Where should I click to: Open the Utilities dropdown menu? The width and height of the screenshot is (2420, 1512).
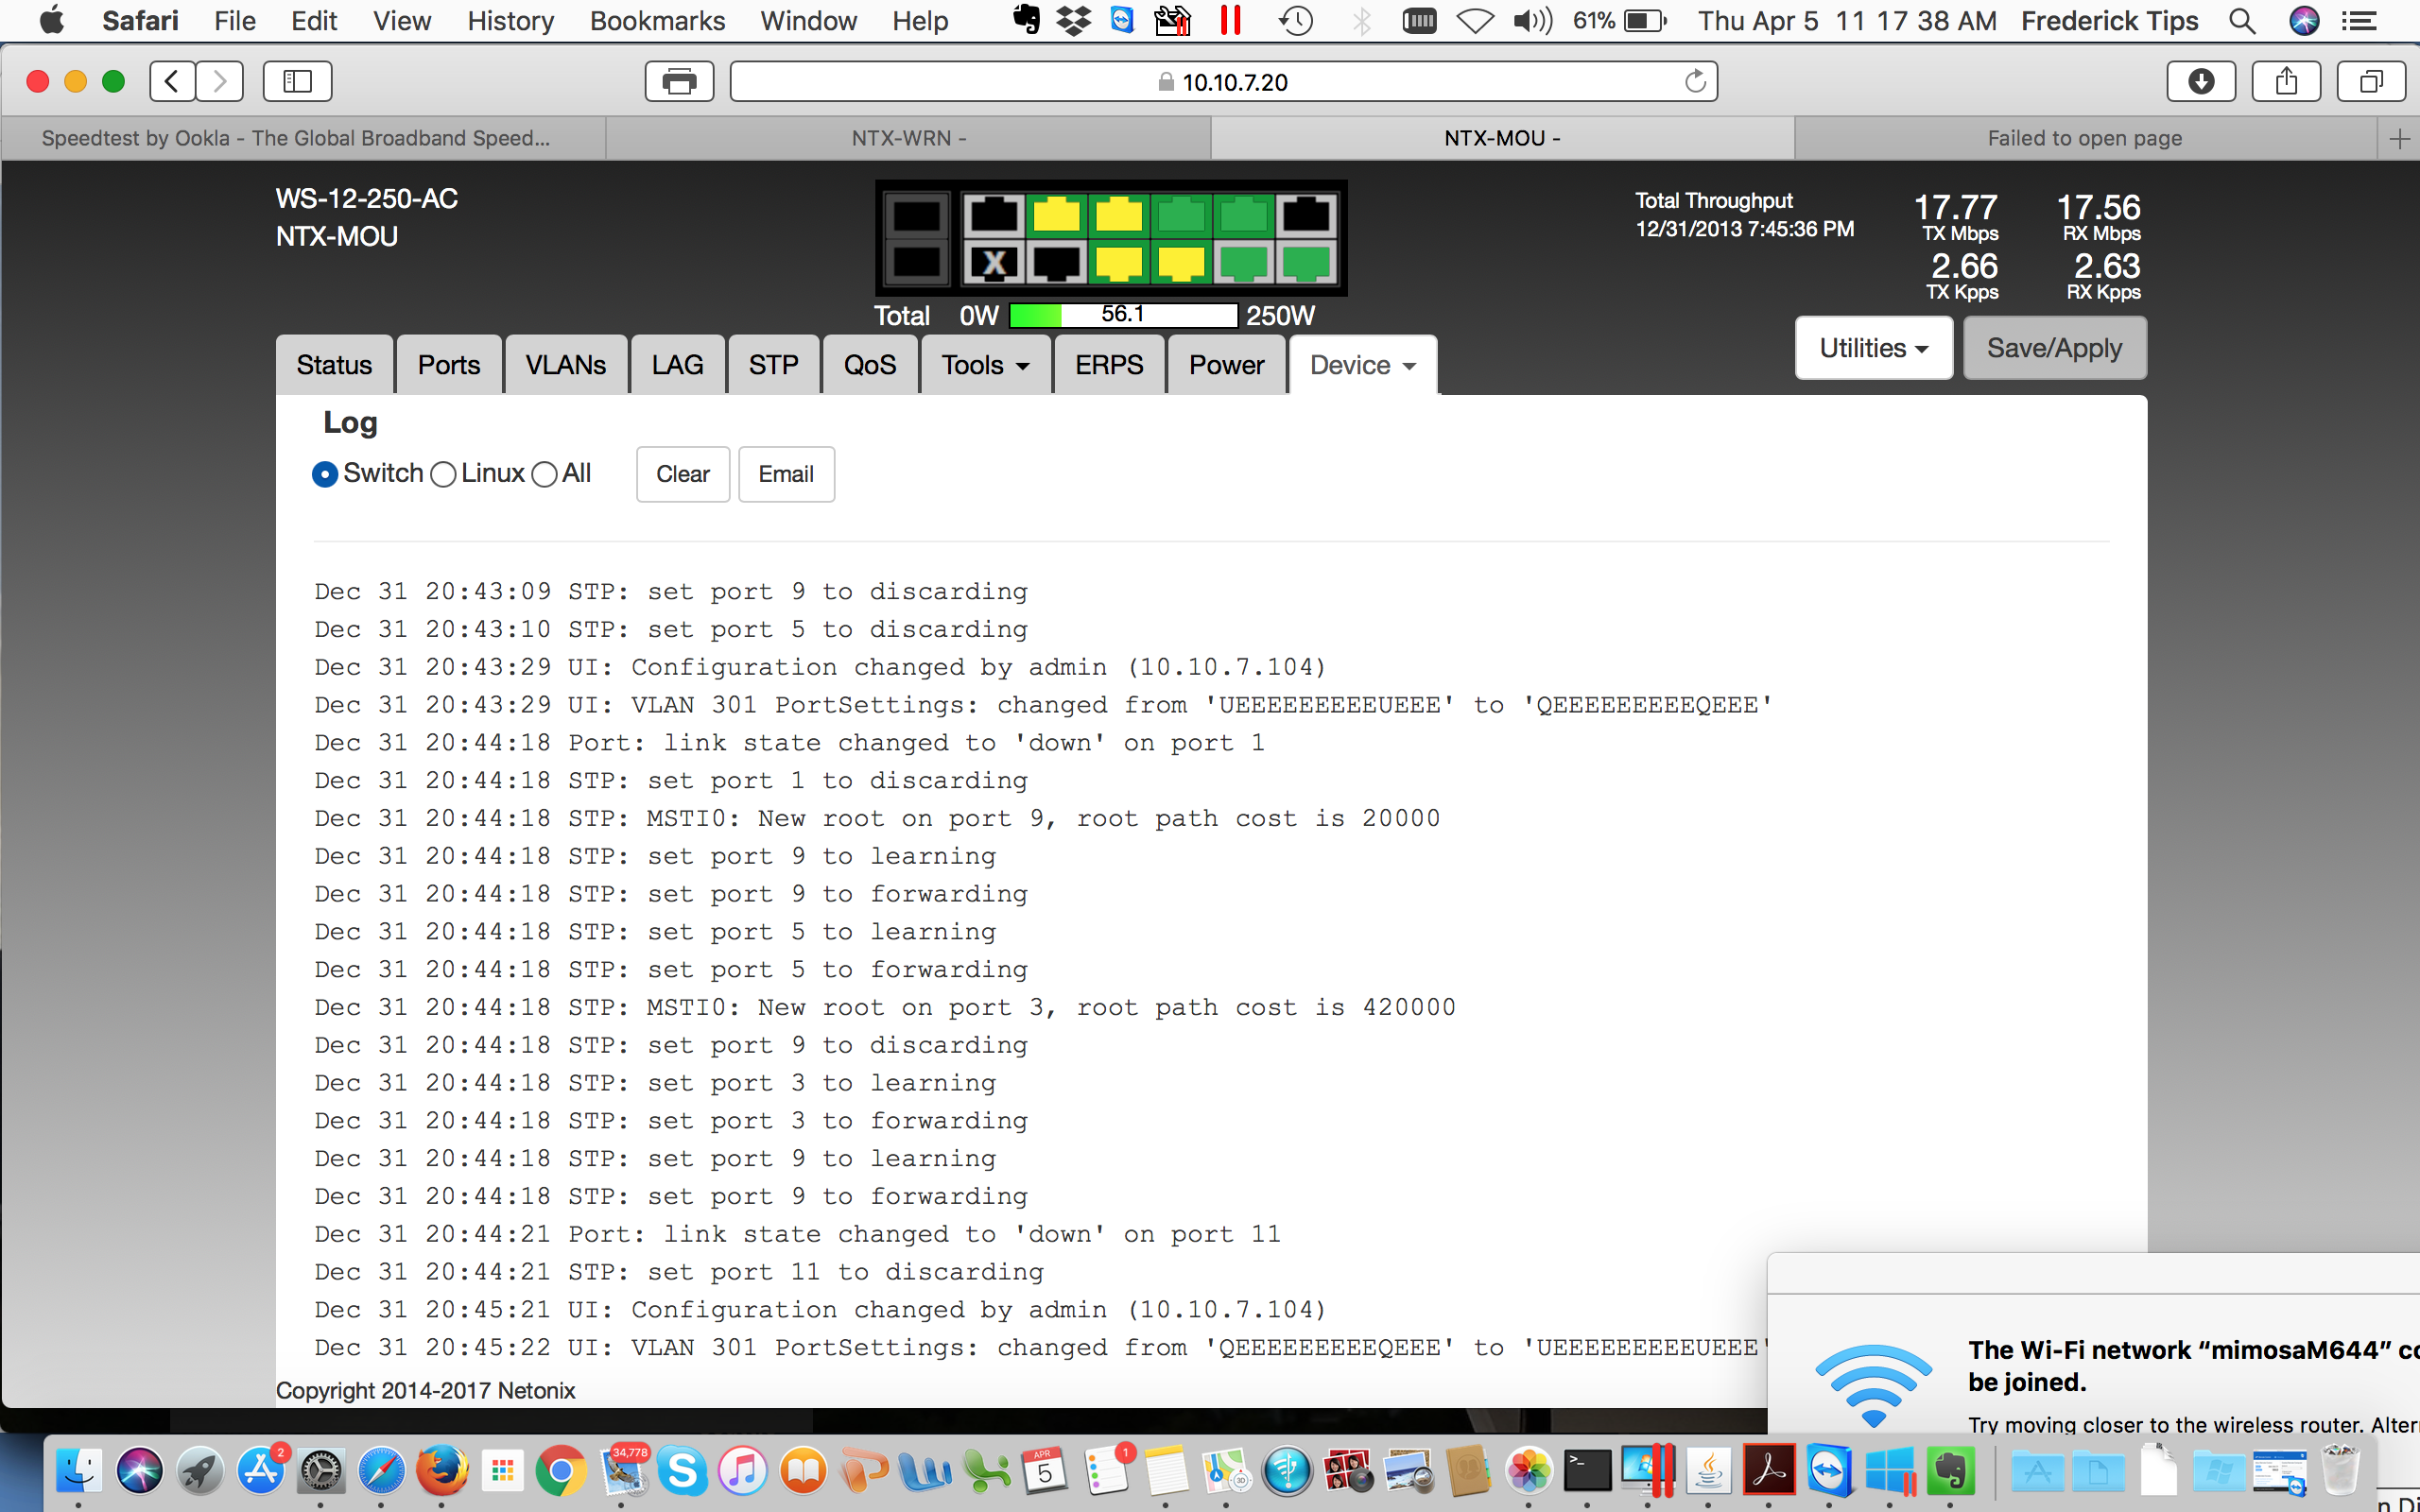point(1873,348)
